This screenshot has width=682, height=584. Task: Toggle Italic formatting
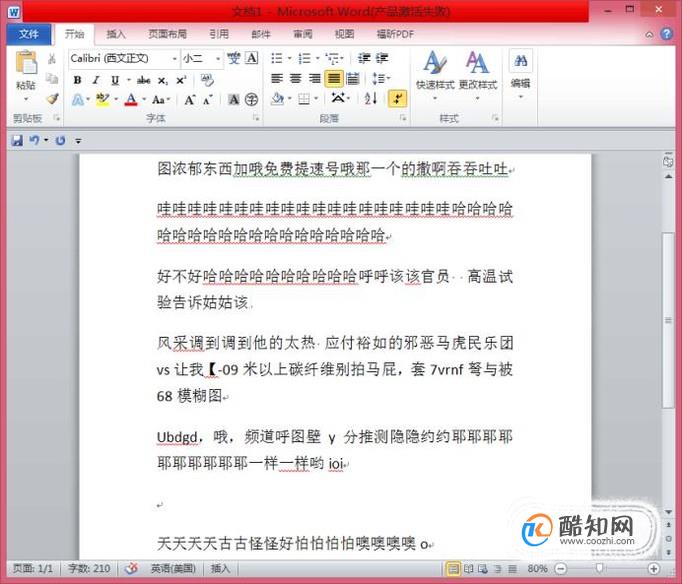[x=96, y=80]
